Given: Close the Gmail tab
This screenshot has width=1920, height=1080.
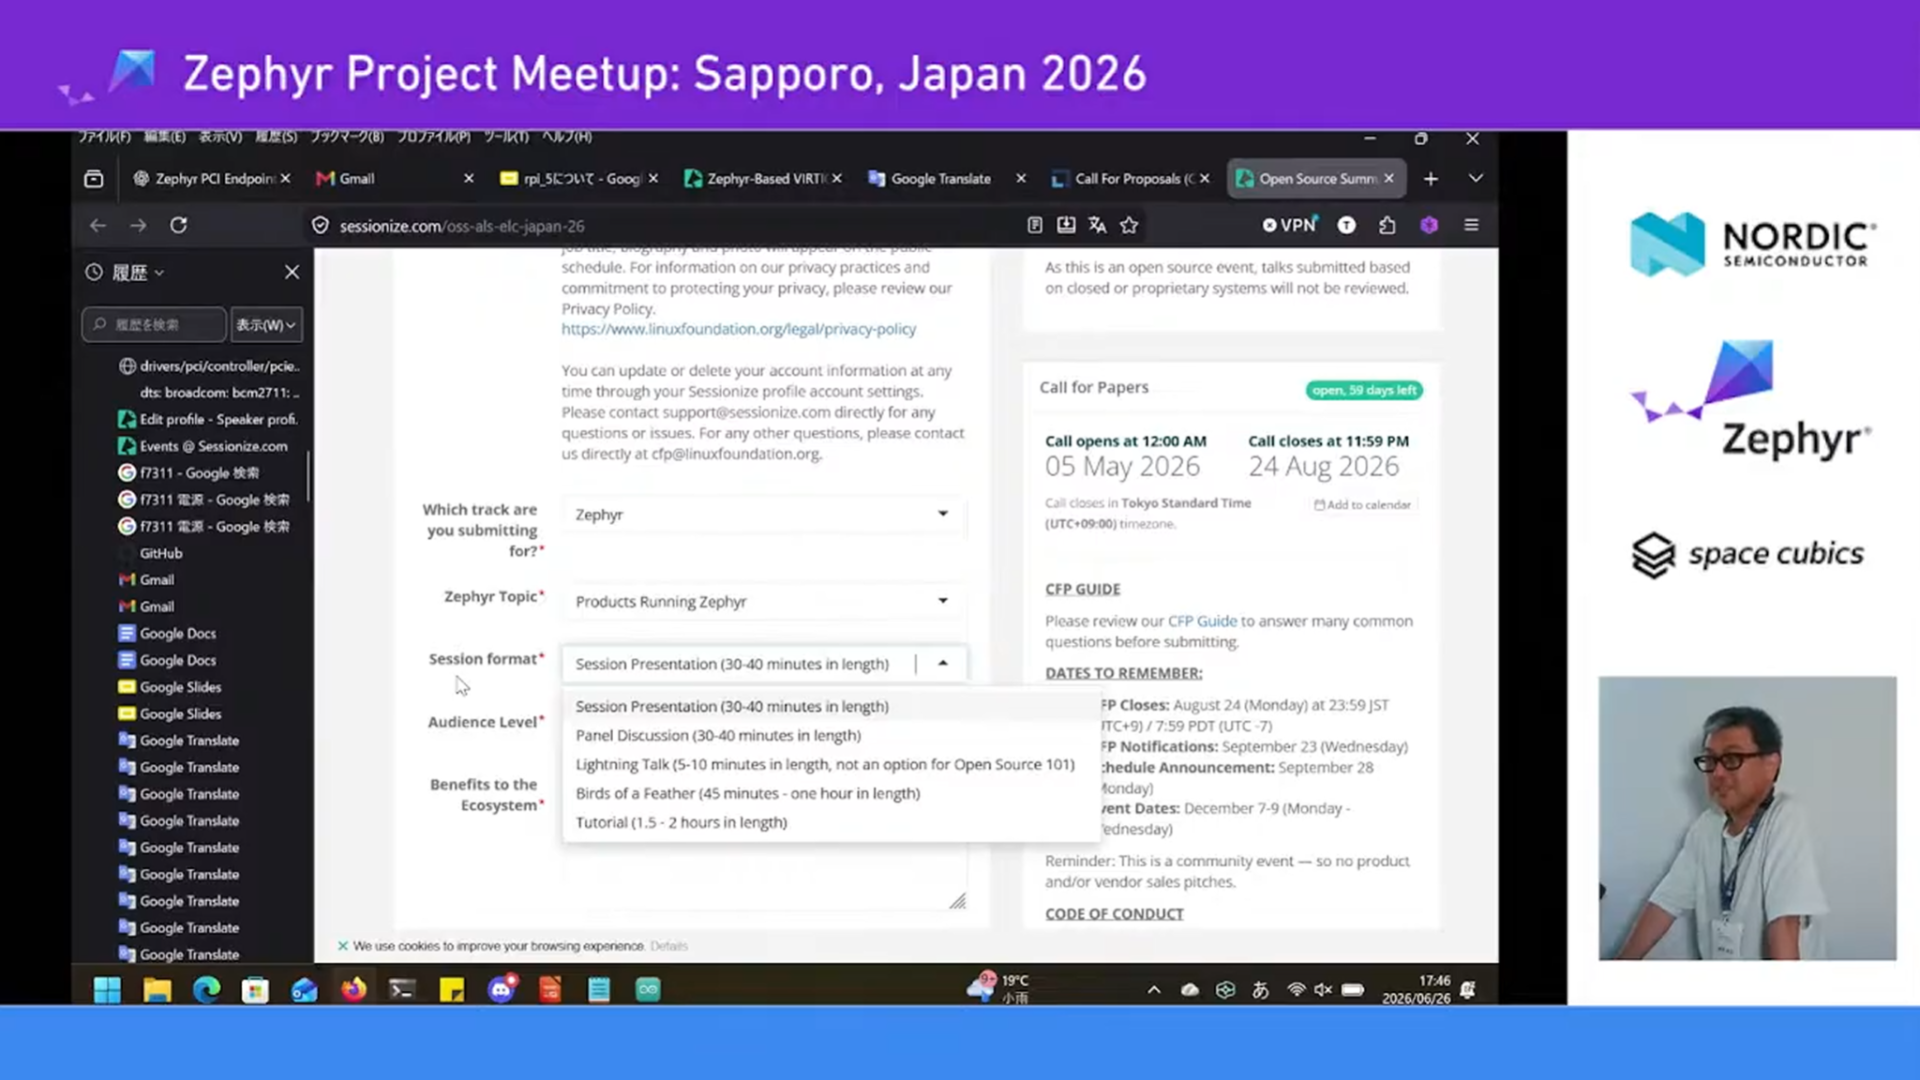Looking at the screenshot, I should click(x=469, y=179).
